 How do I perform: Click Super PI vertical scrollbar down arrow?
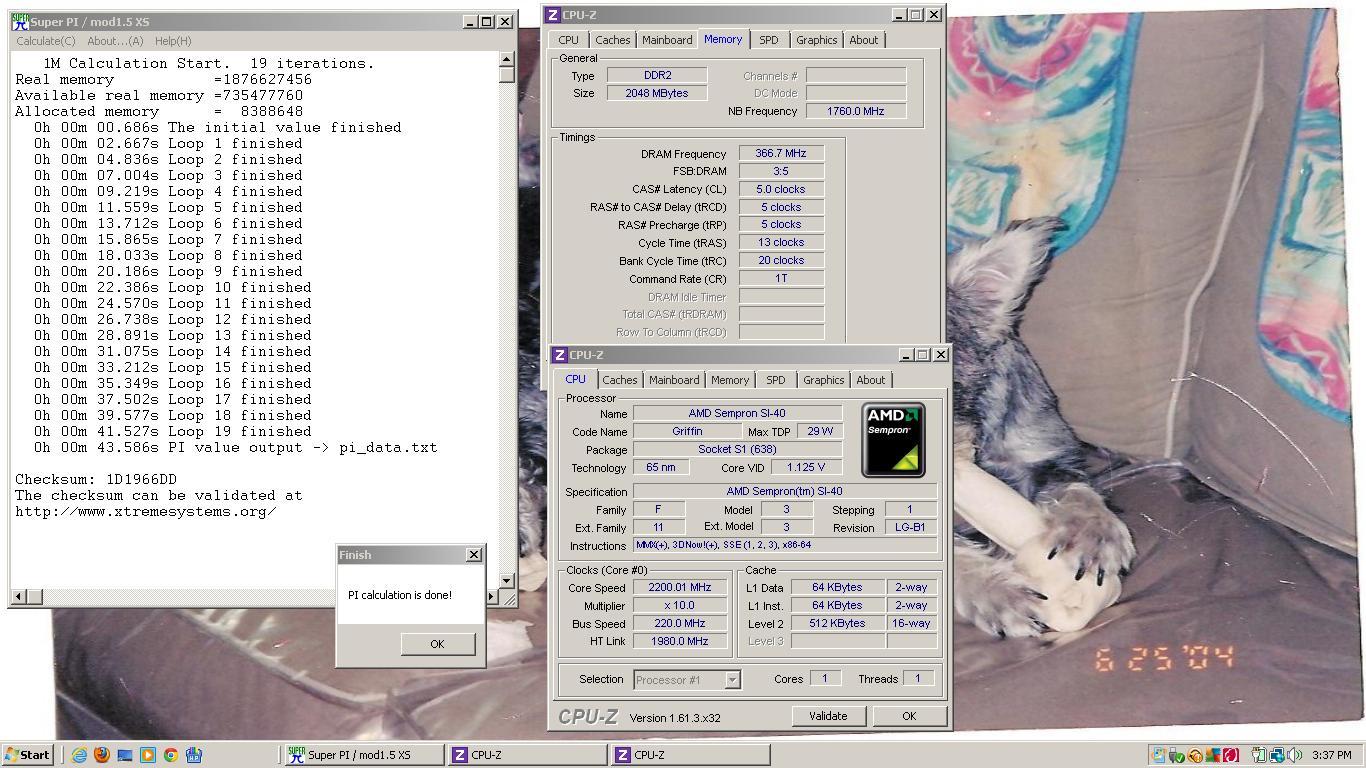coord(507,580)
